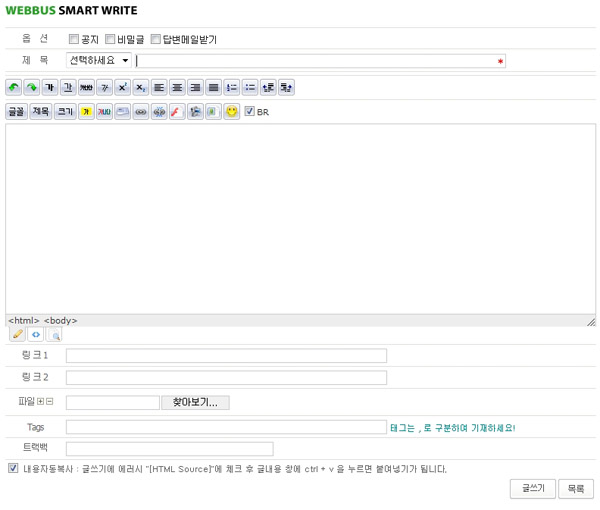600x510 pixels.
Task: Open the preview magnifier icon
Action: (x=54, y=335)
